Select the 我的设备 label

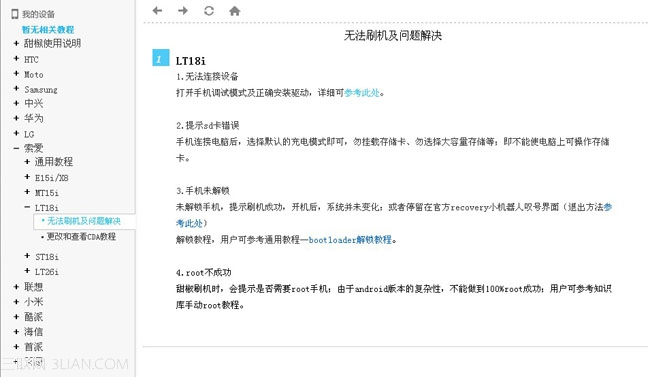click(39, 15)
